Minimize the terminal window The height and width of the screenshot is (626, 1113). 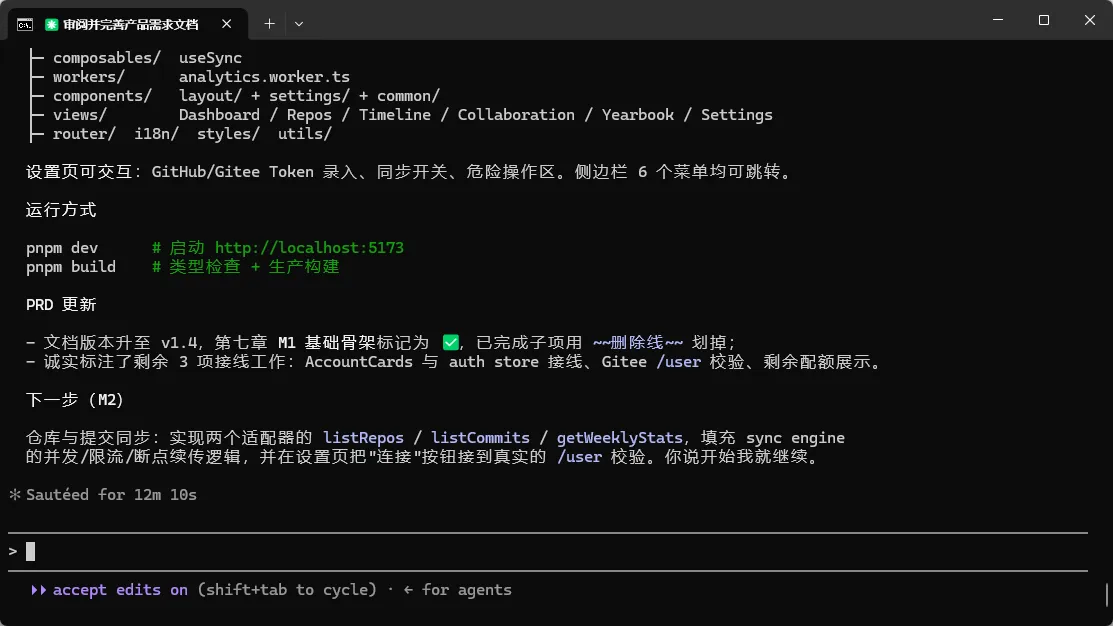(x=998, y=20)
